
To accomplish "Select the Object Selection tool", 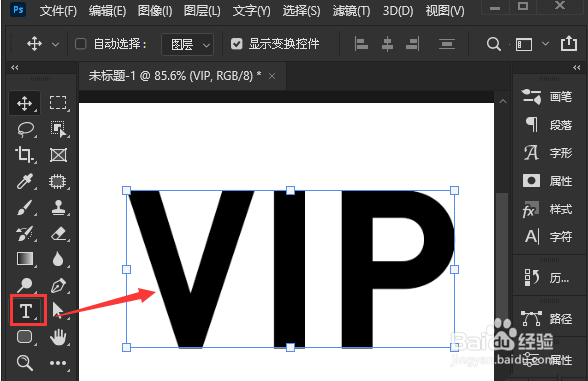I will (58, 129).
